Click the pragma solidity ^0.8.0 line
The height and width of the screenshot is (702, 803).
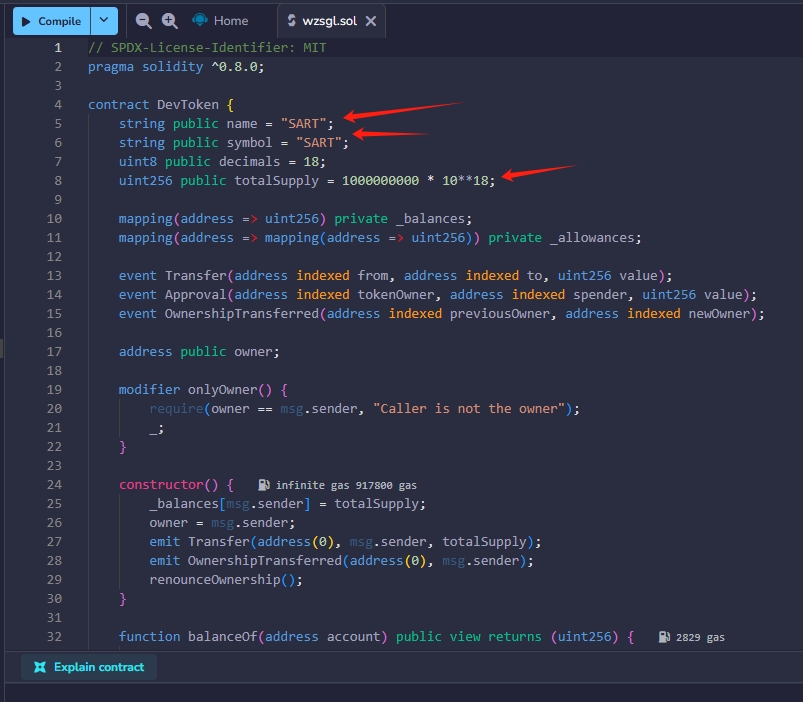pos(174,67)
